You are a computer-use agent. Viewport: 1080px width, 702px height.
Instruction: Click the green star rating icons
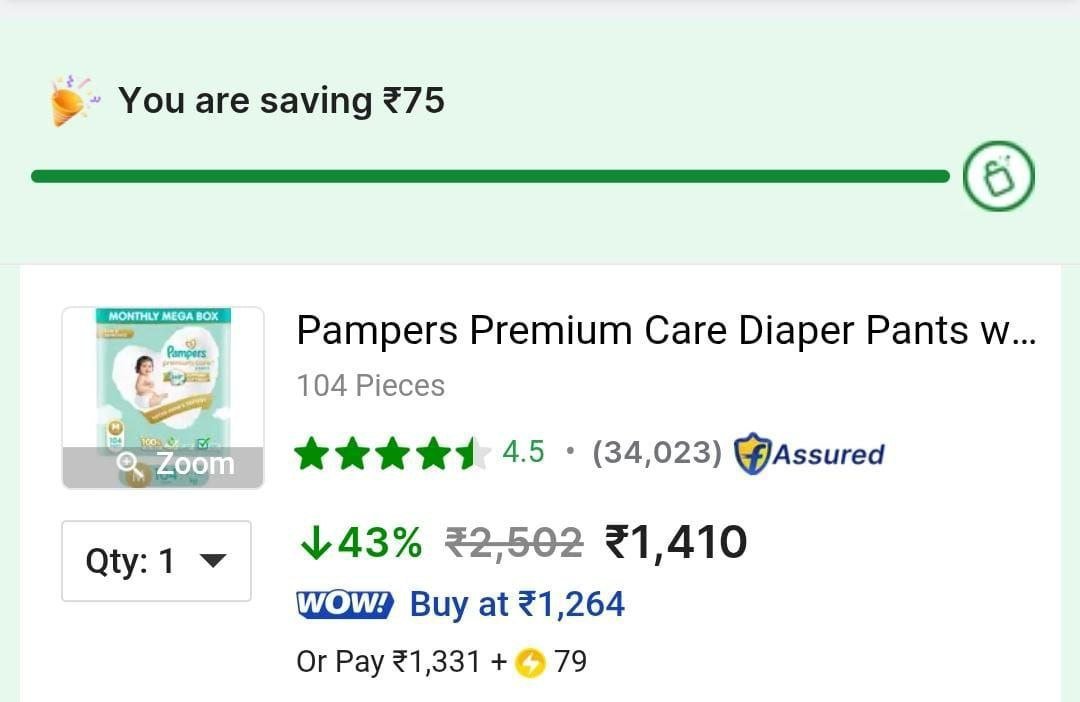(390, 454)
